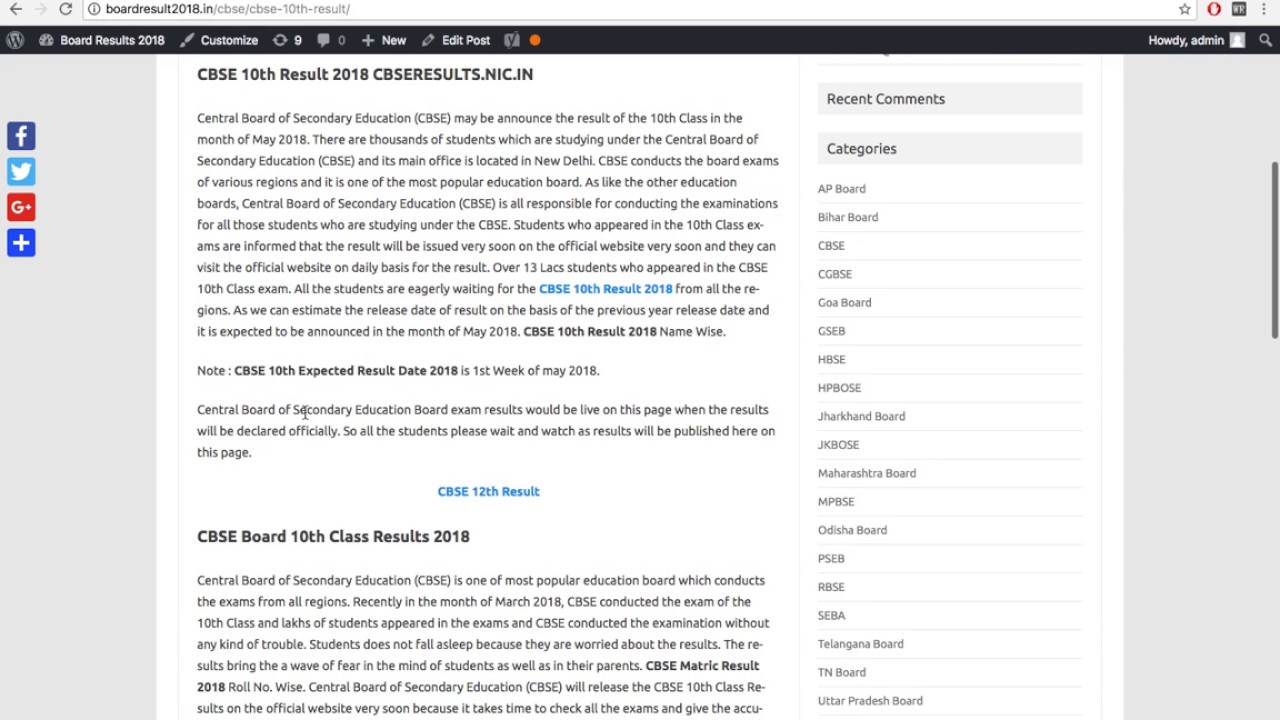The image size is (1280, 720).
Task: Click the admin avatar thumbnail
Action: (1237, 40)
